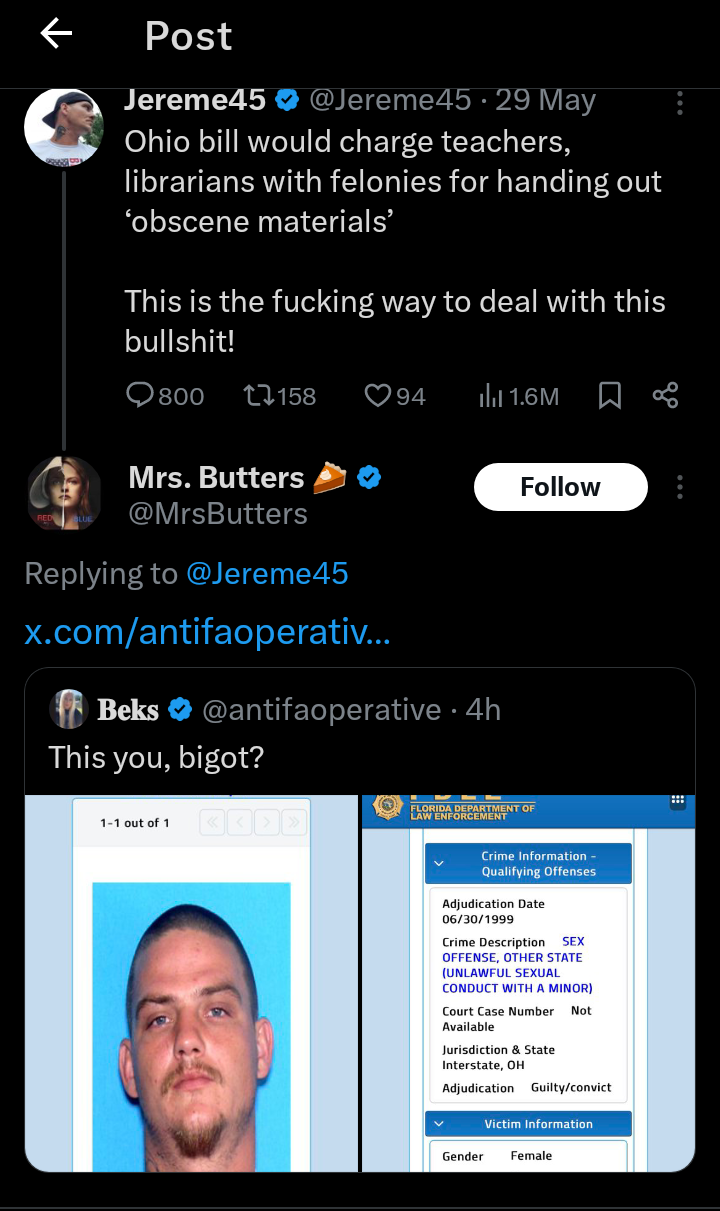View Mrs. Butters' profile picture
The image size is (720, 1211).
click(64, 493)
